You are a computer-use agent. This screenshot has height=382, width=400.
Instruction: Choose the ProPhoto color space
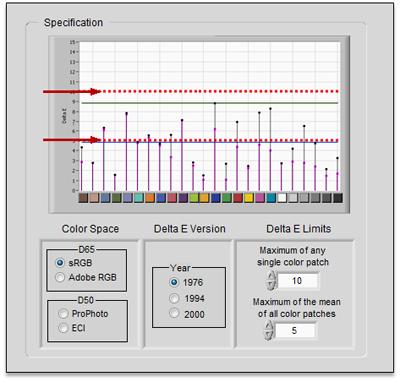click(x=63, y=314)
